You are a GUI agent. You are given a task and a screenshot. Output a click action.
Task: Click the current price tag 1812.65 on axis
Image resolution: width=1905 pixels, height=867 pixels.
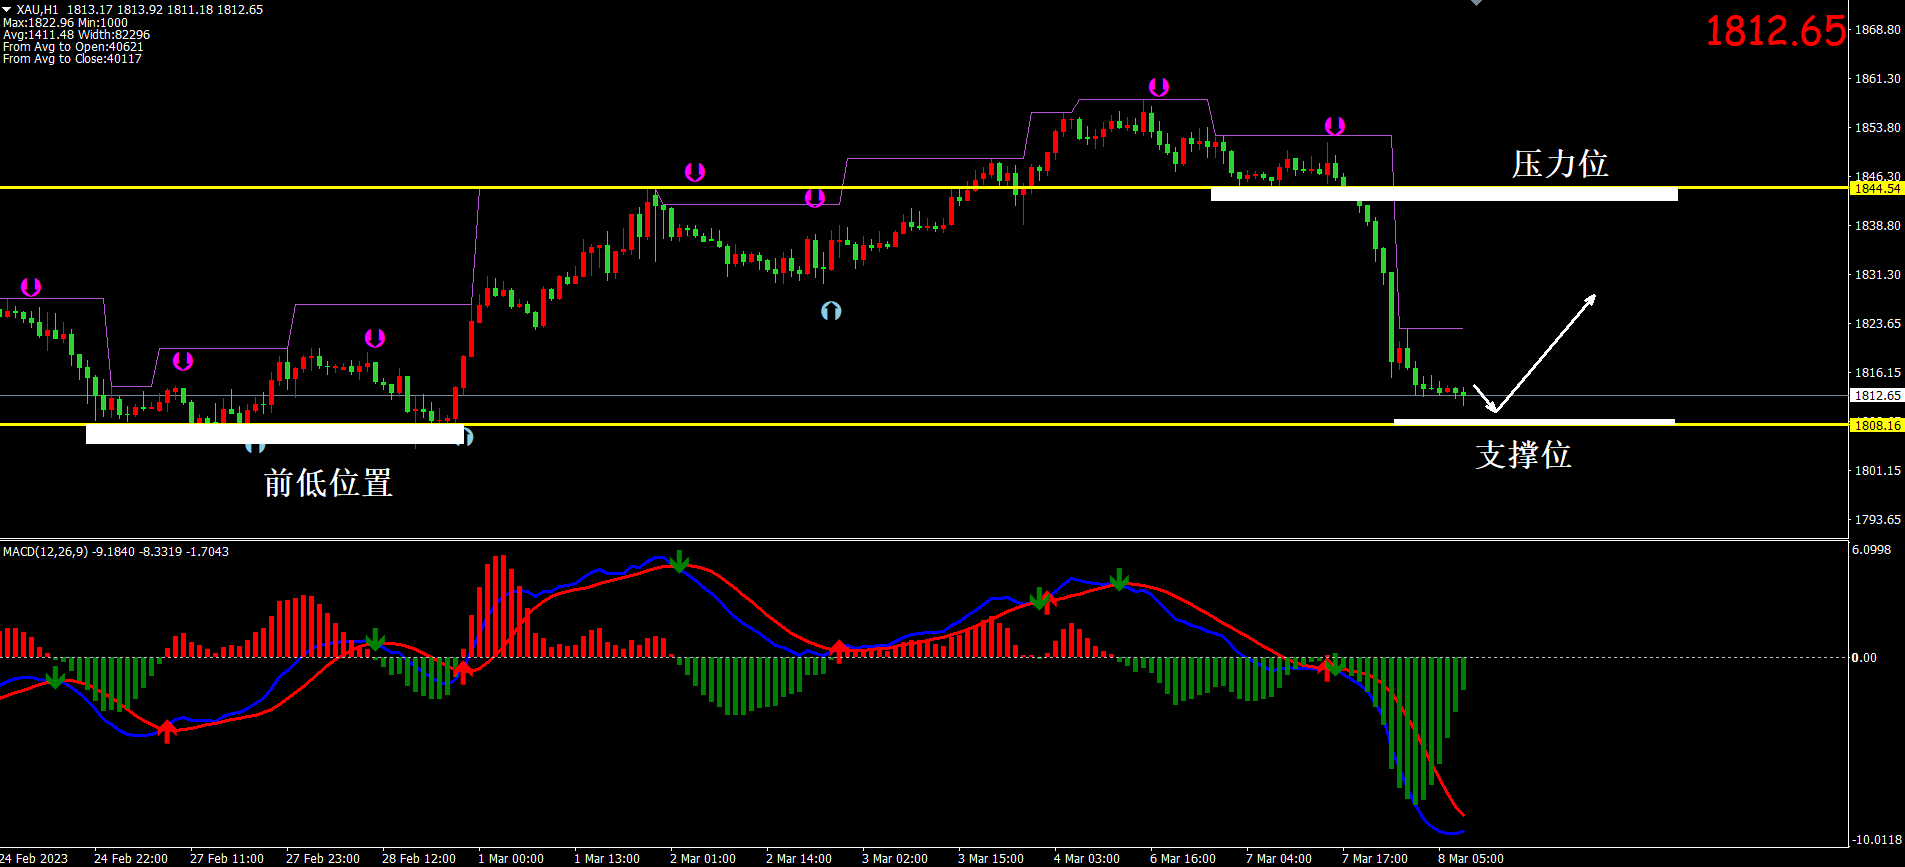click(1876, 396)
